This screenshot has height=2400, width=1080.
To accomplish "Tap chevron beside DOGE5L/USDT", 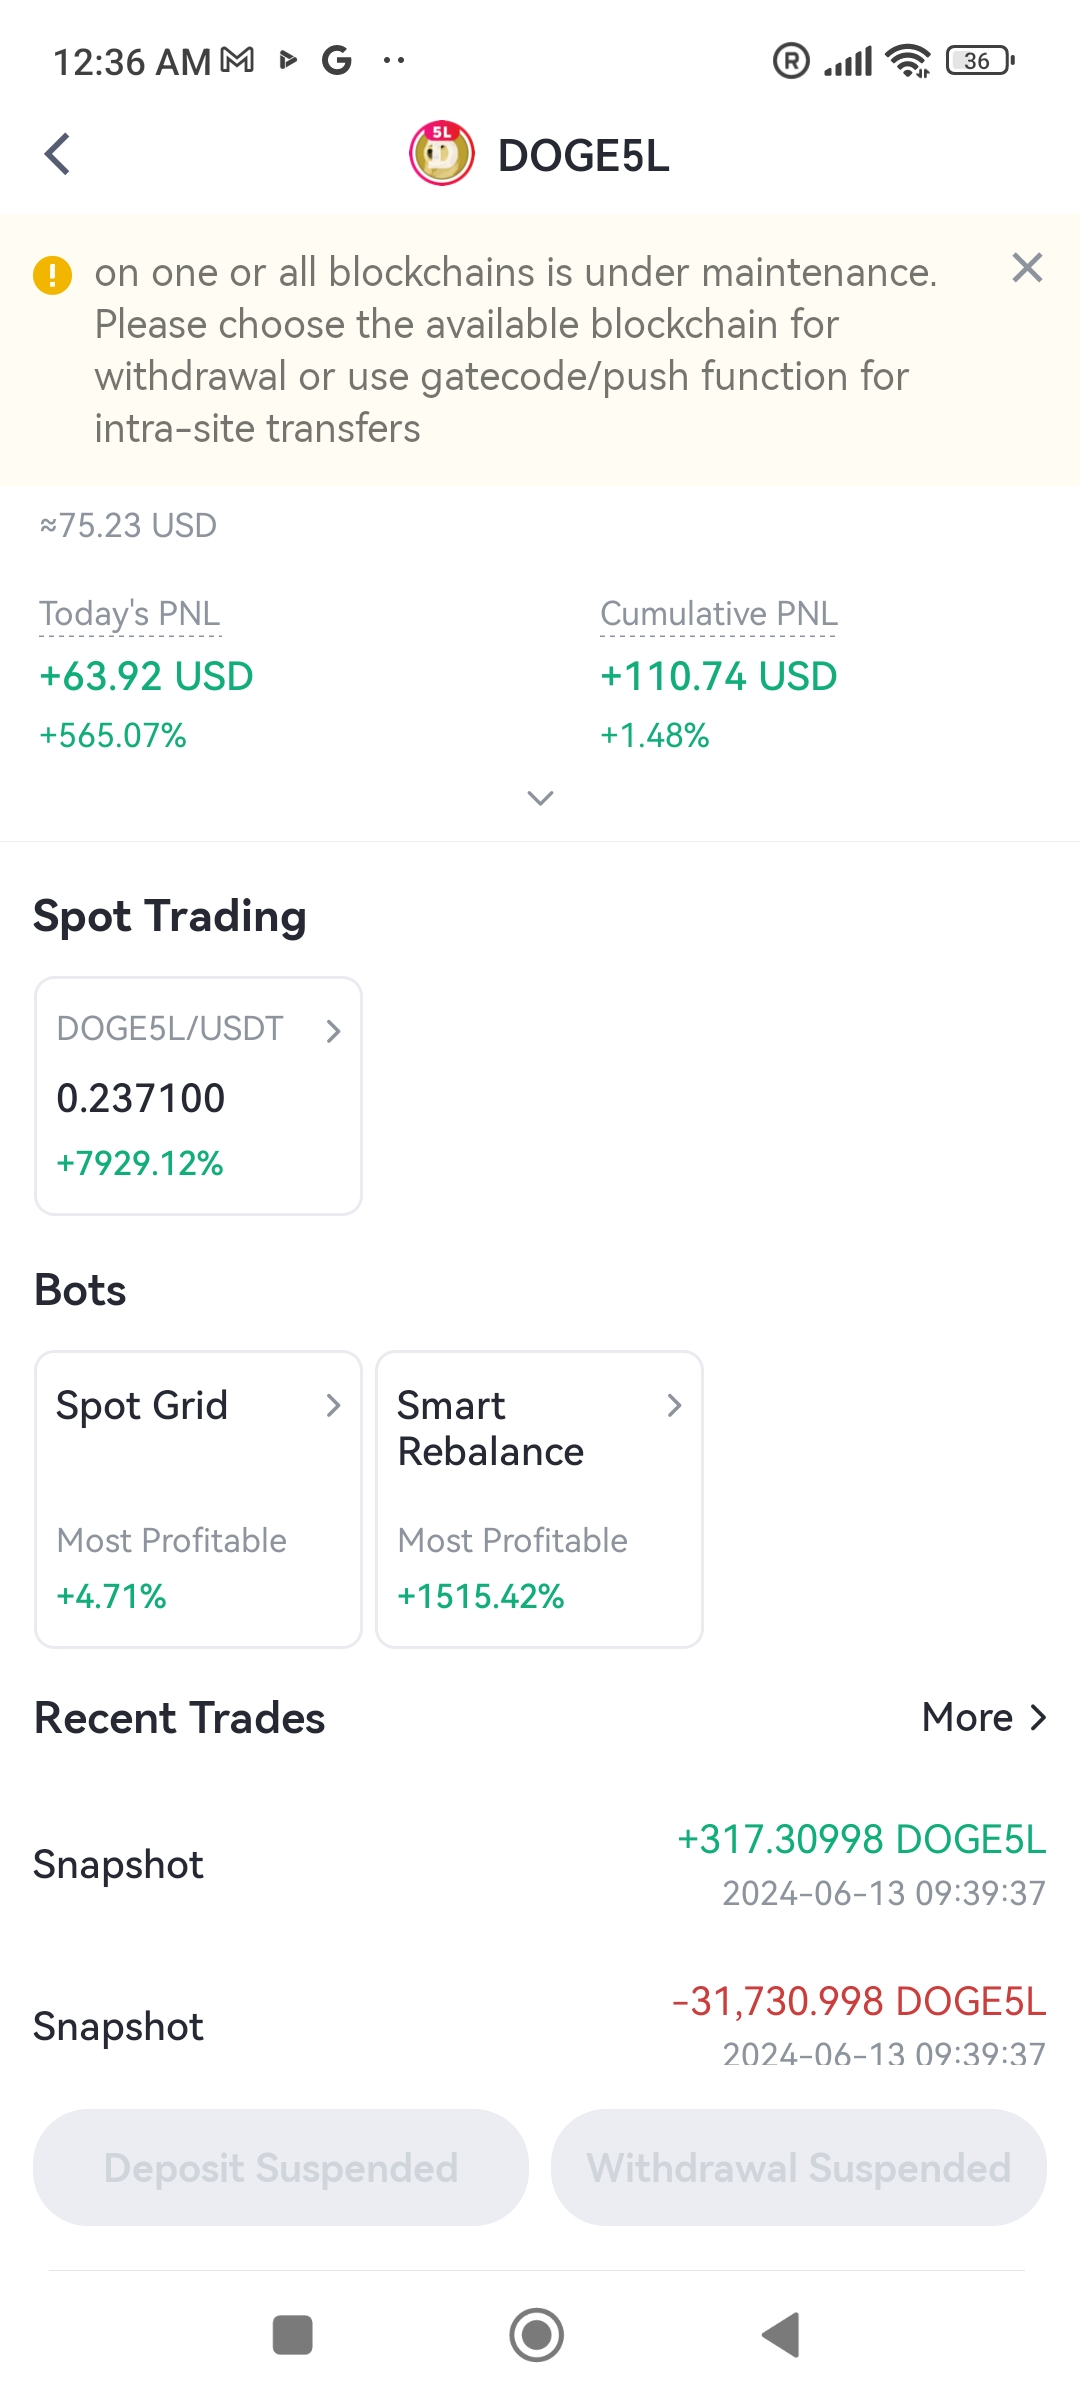I will (333, 1031).
